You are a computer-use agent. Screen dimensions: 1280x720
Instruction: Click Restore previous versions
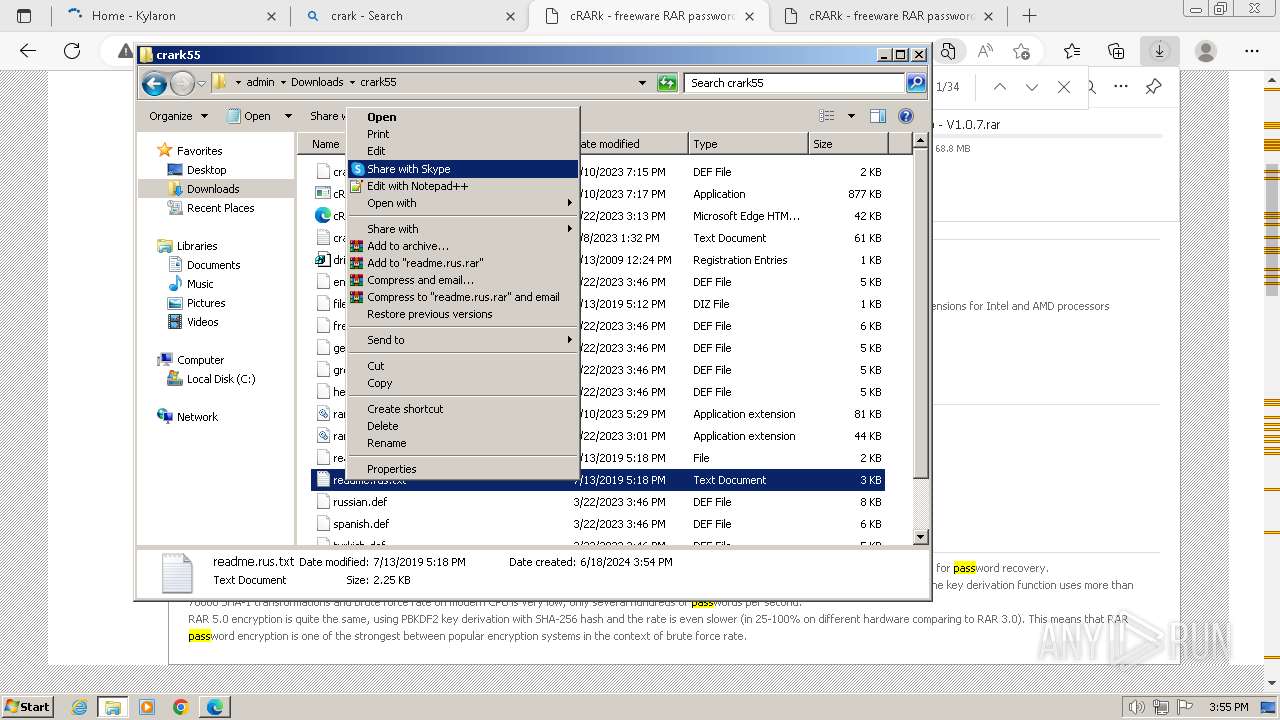pyautogui.click(x=462, y=314)
